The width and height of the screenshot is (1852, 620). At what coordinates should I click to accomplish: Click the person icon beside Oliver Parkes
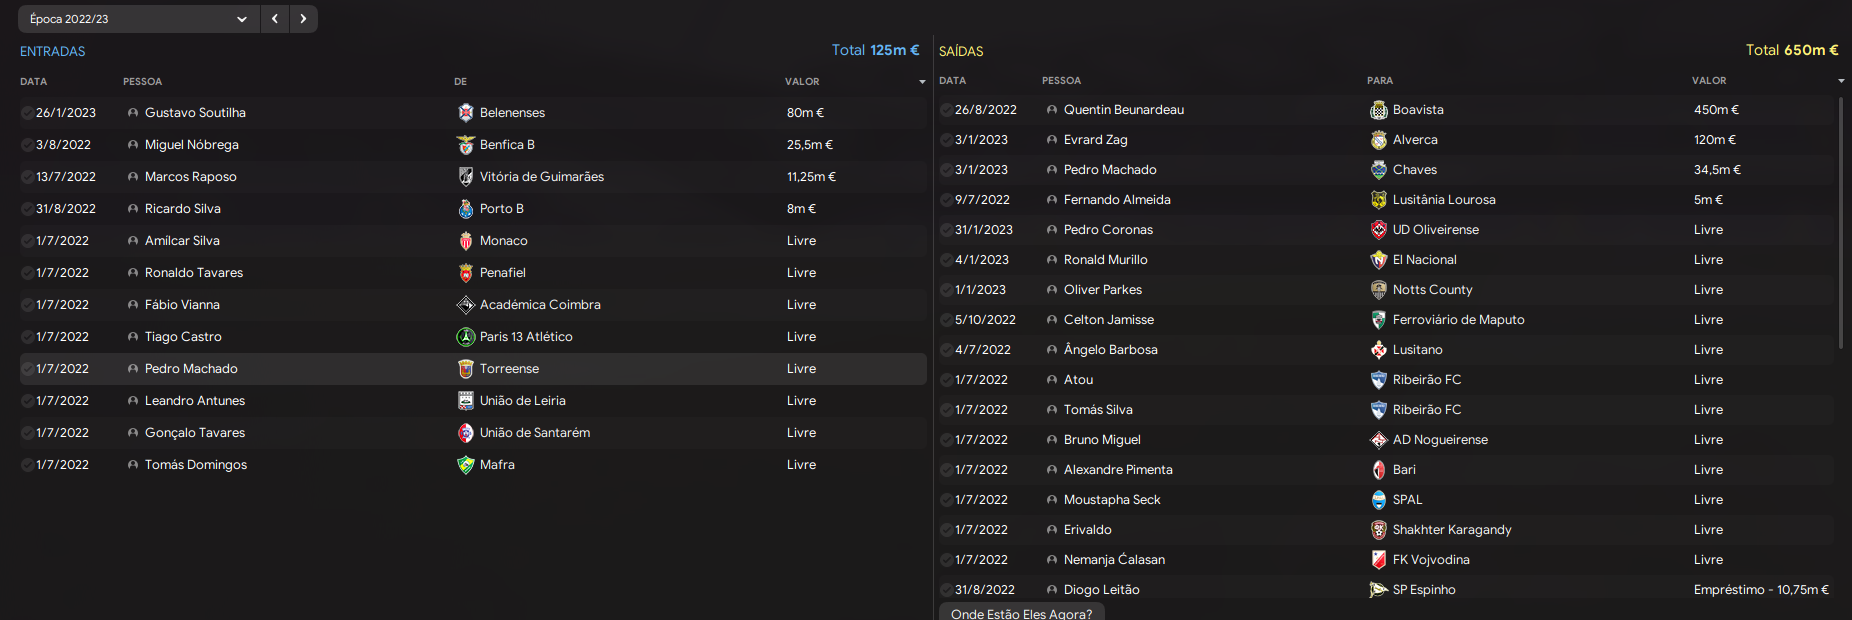(x=1052, y=290)
